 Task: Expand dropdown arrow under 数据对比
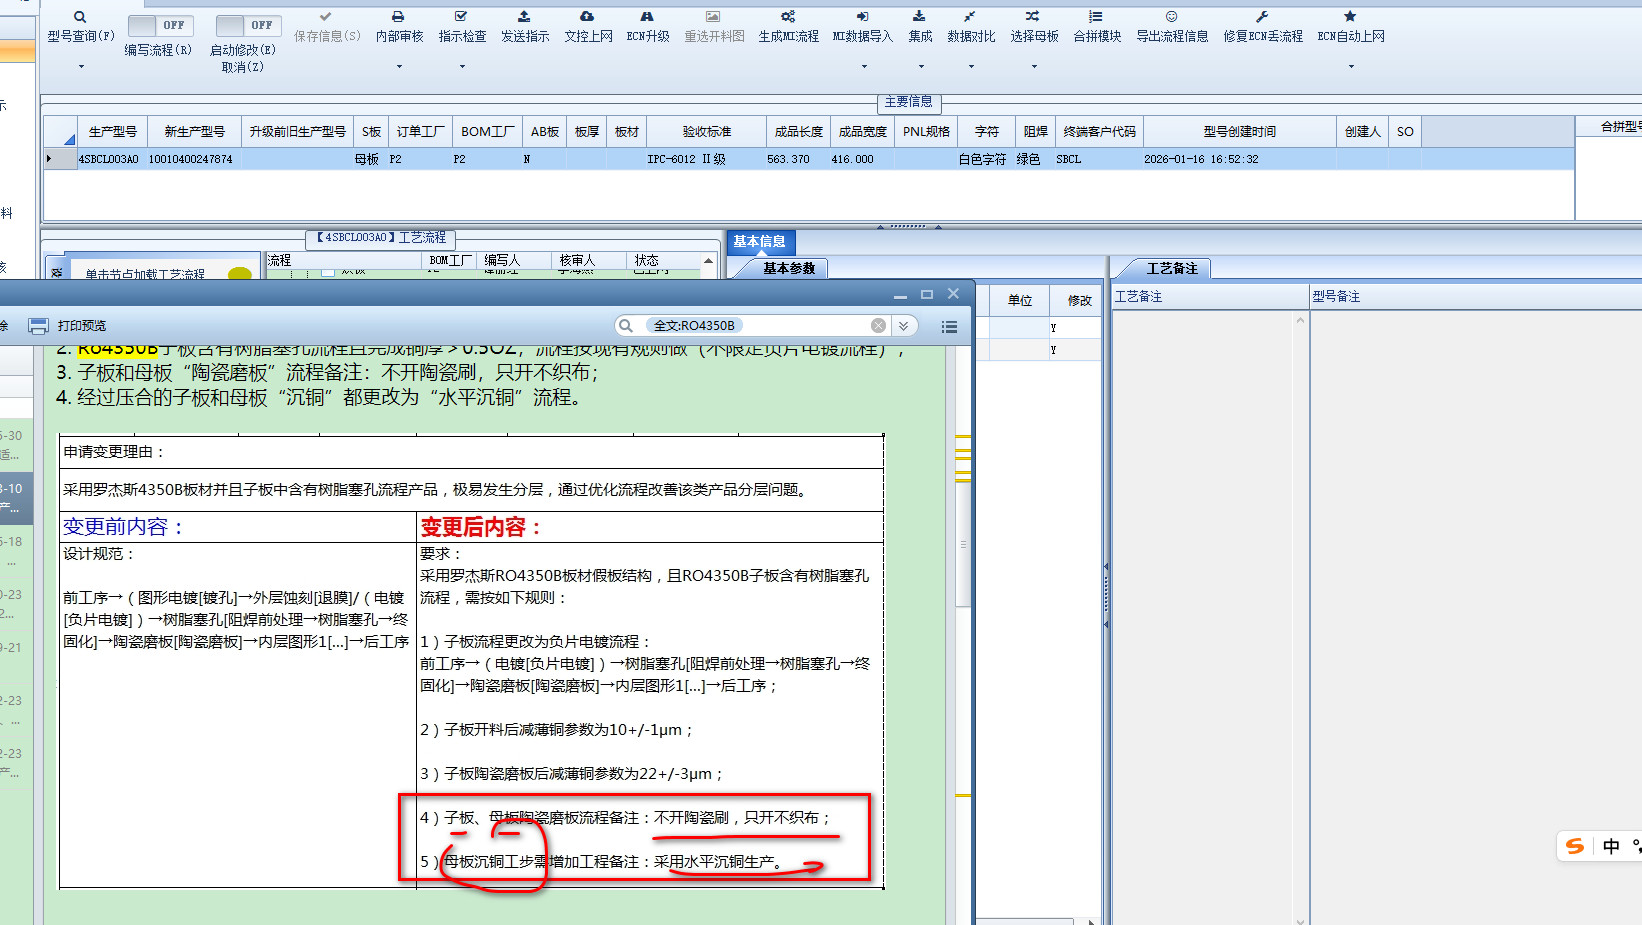click(x=971, y=67)
